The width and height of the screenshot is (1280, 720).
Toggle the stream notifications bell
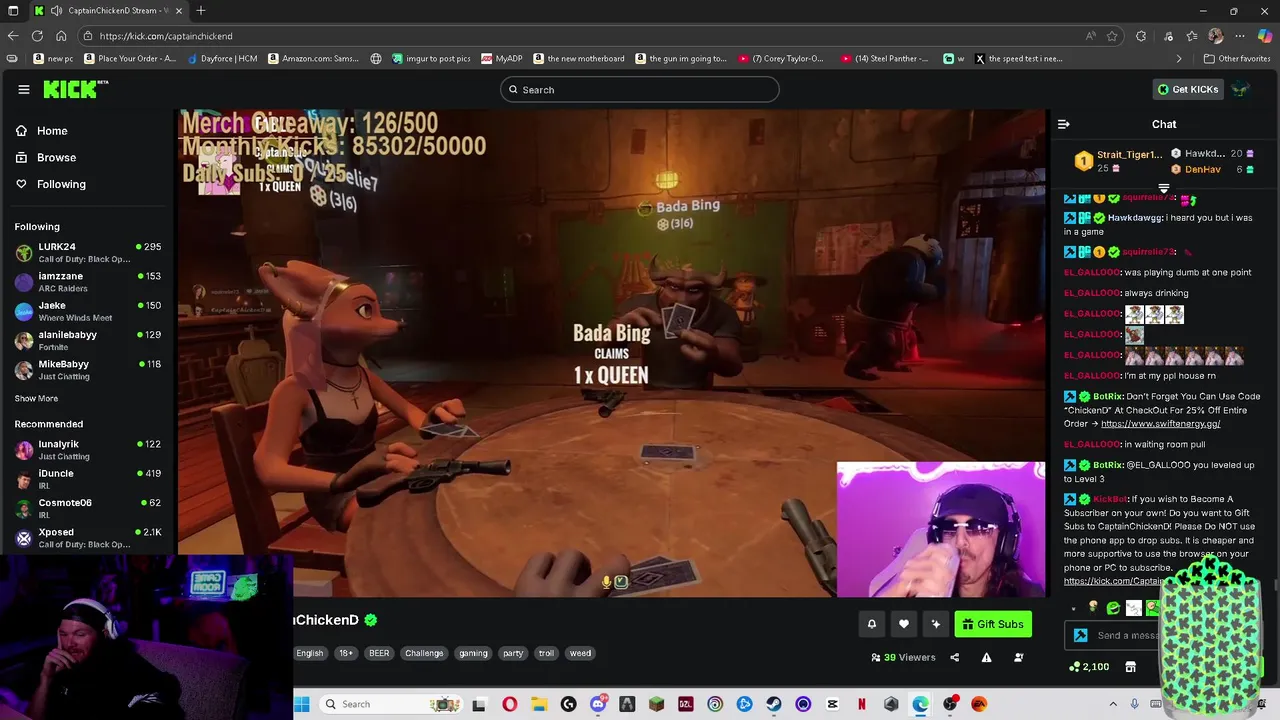(871, 624)
